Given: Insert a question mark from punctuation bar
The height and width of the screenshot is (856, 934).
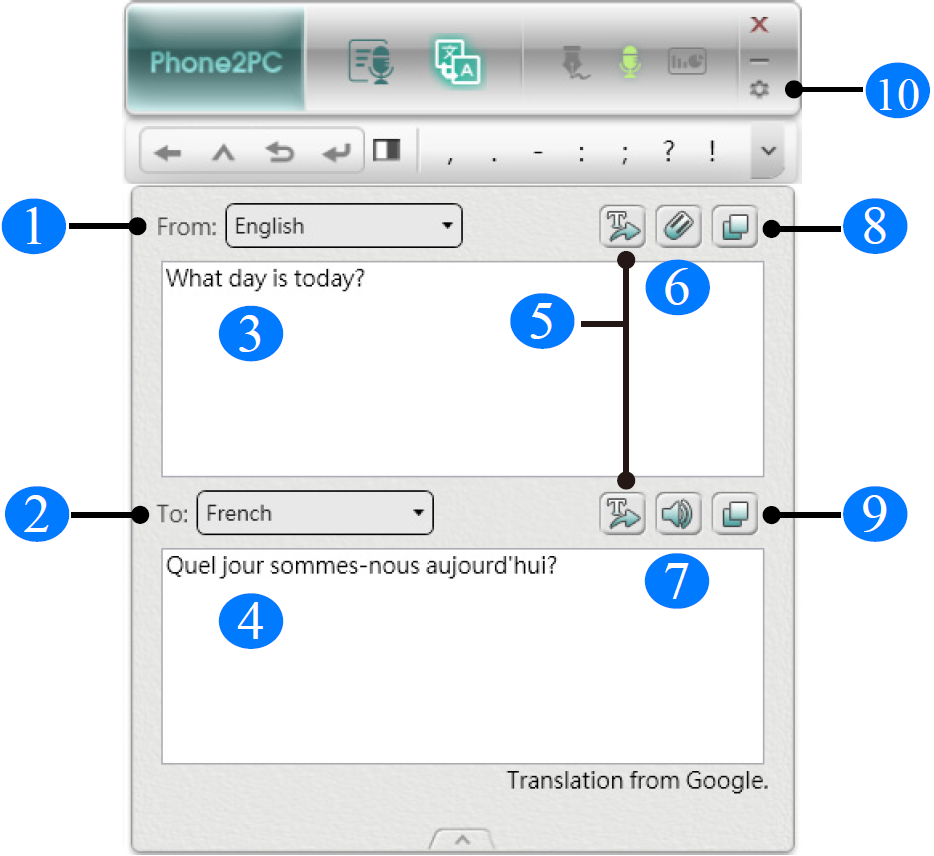Looking at the screenshot, I should click(x=669, y=152).
